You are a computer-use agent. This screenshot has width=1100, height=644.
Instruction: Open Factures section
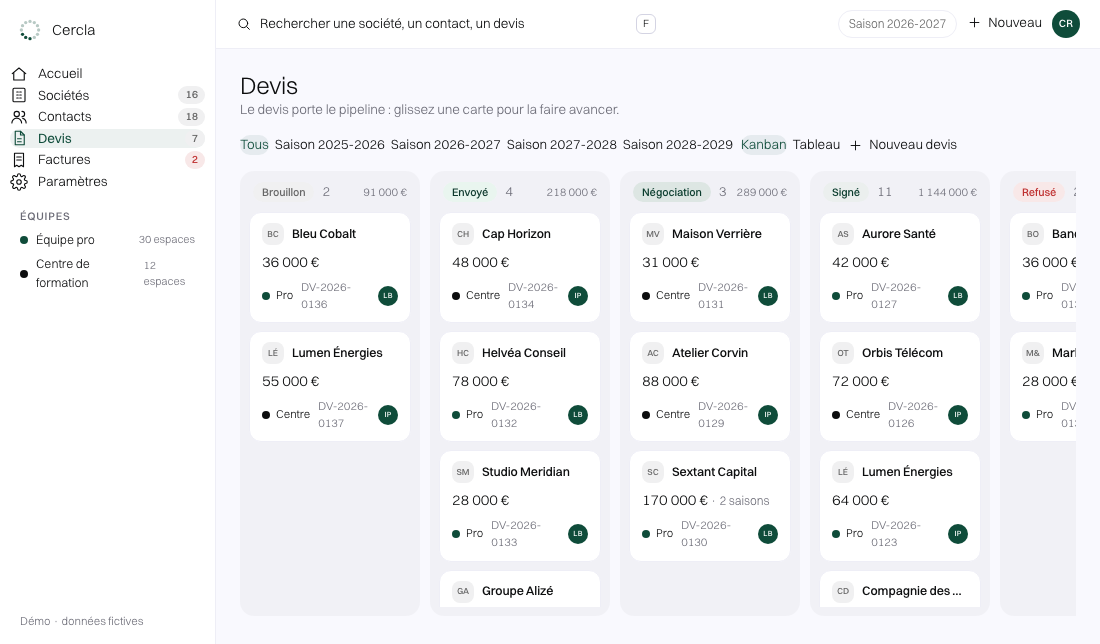[x=108, y=160]
